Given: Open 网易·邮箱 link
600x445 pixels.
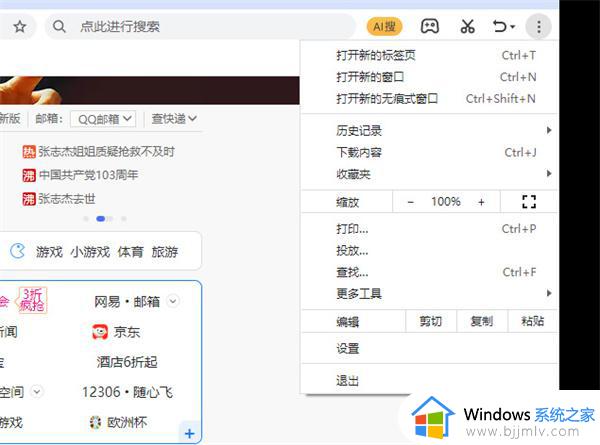Looking at the screenshot, I should pyautogui.click(x=127, y=302).
